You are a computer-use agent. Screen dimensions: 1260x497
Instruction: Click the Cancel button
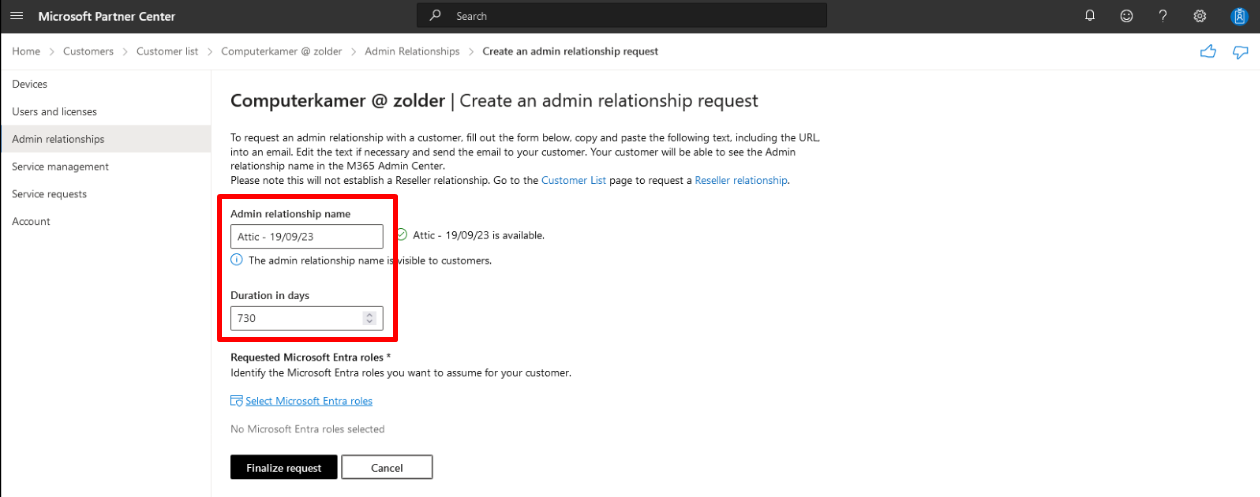pos(387,467)
